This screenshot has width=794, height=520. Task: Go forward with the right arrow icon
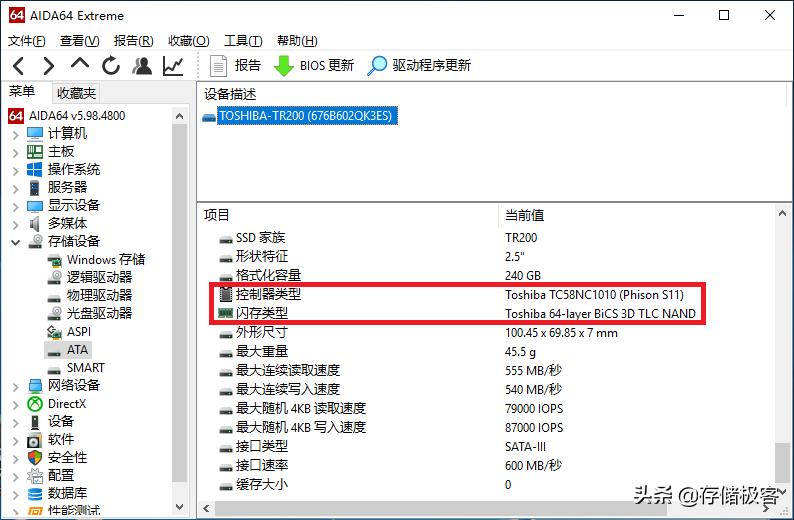pos(49,66)
